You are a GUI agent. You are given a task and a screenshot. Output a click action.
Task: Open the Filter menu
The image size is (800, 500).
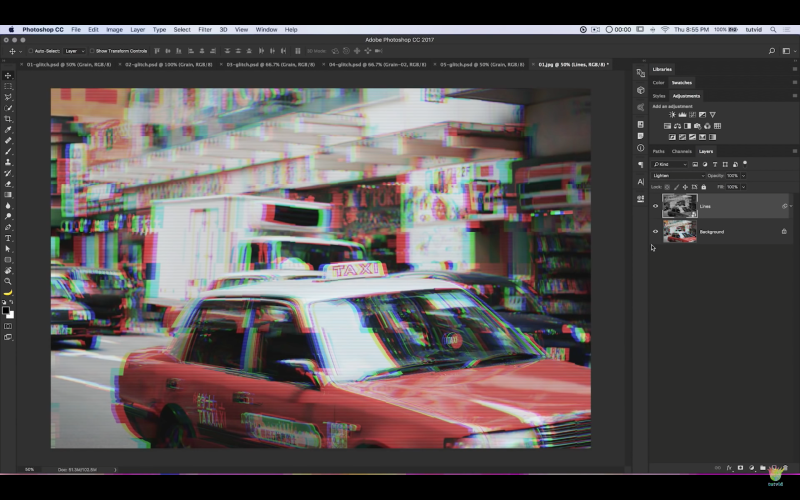point(205,30)
